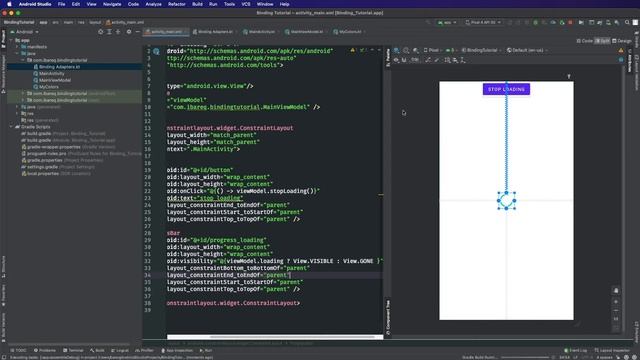Hide the Project panel with minus icon
The height and width of the screenshot is (360, 640).
click(x=138, y=32)
